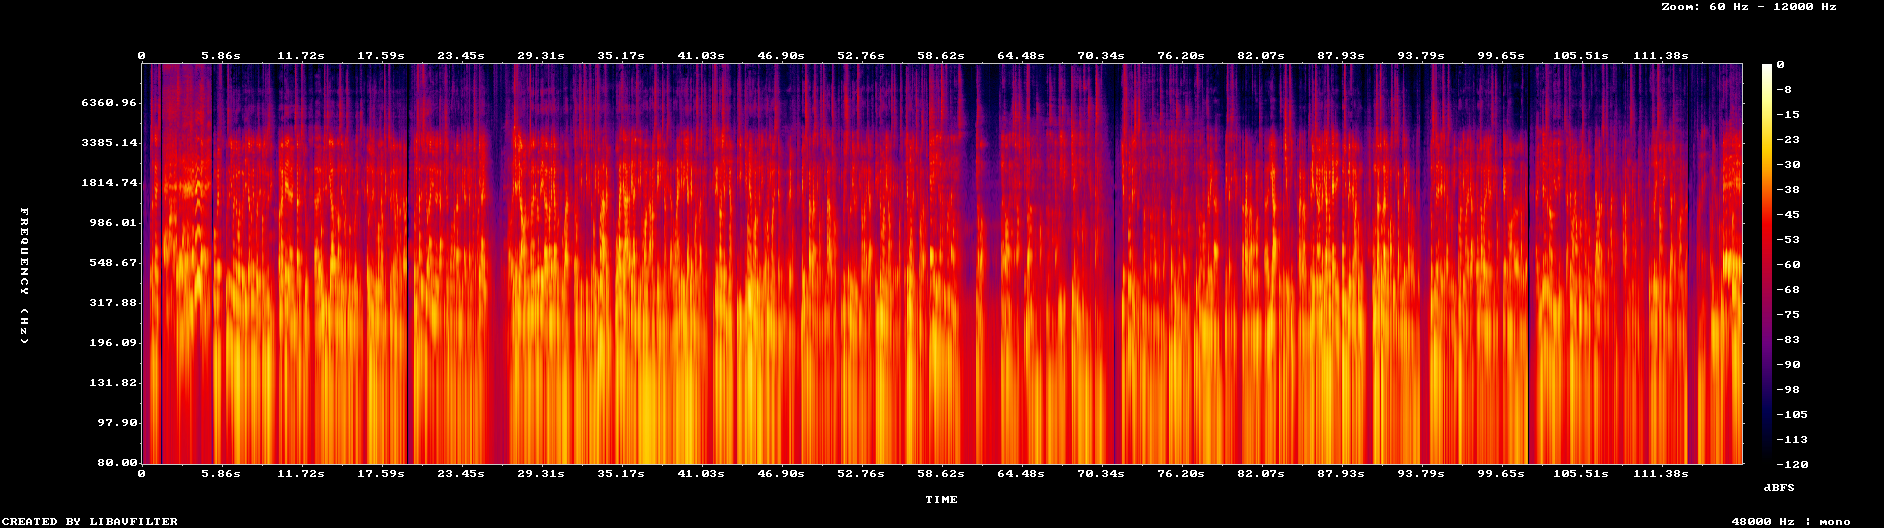Image resolution: width=1884 pixels, height=528 pixels.
Task: Click the -83 value on dBFS scale
Action: pos(1788,339)
